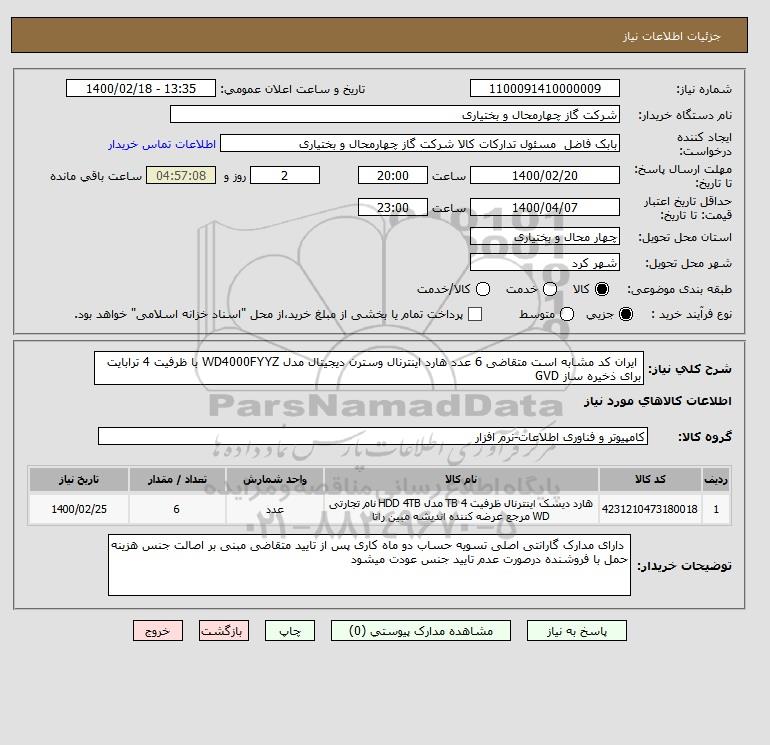
Task: Click delivery city field شهر کرد
Action: tap(545, 263)
